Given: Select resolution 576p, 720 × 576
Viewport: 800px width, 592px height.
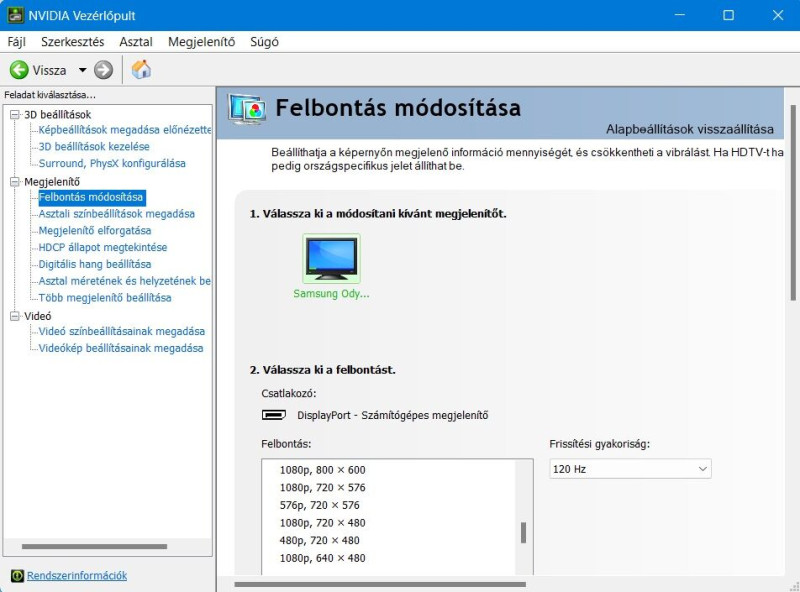Looking at the screenshot, I should pyautogui.click(x=319, y=505).
